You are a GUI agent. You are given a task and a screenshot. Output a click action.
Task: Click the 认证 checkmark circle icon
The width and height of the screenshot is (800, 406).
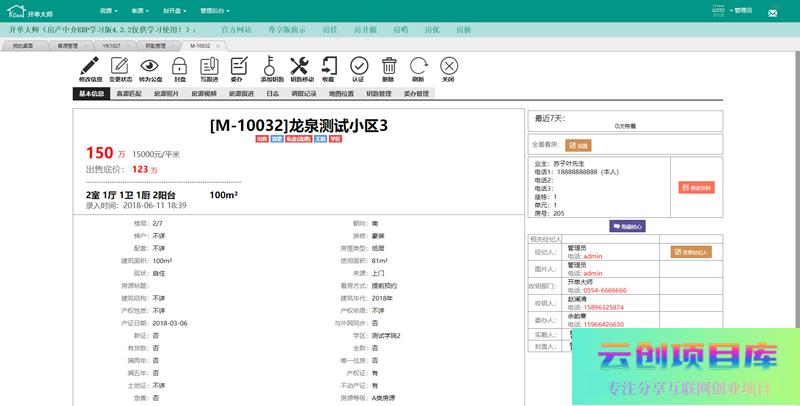coord(358,65)
